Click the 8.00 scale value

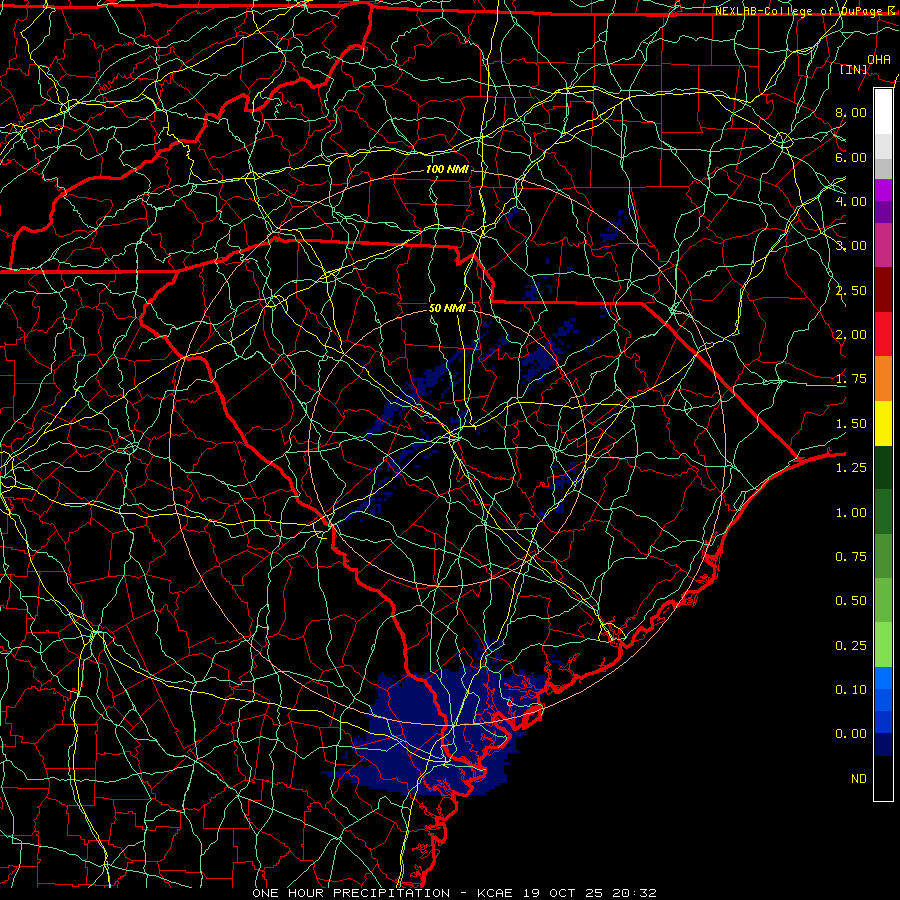851,112
